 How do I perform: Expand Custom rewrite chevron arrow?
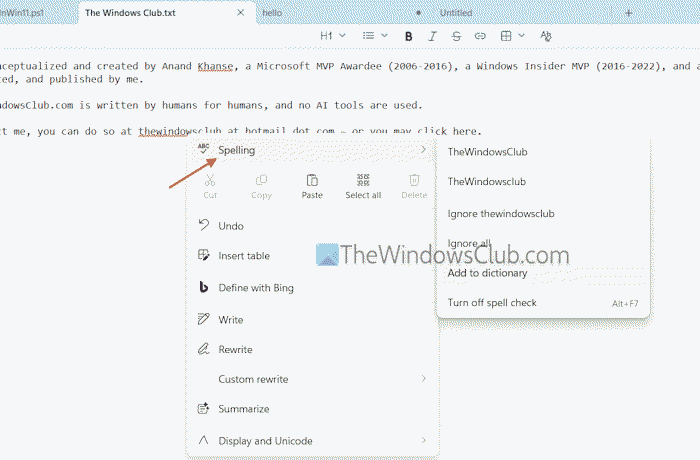point(423,379)
